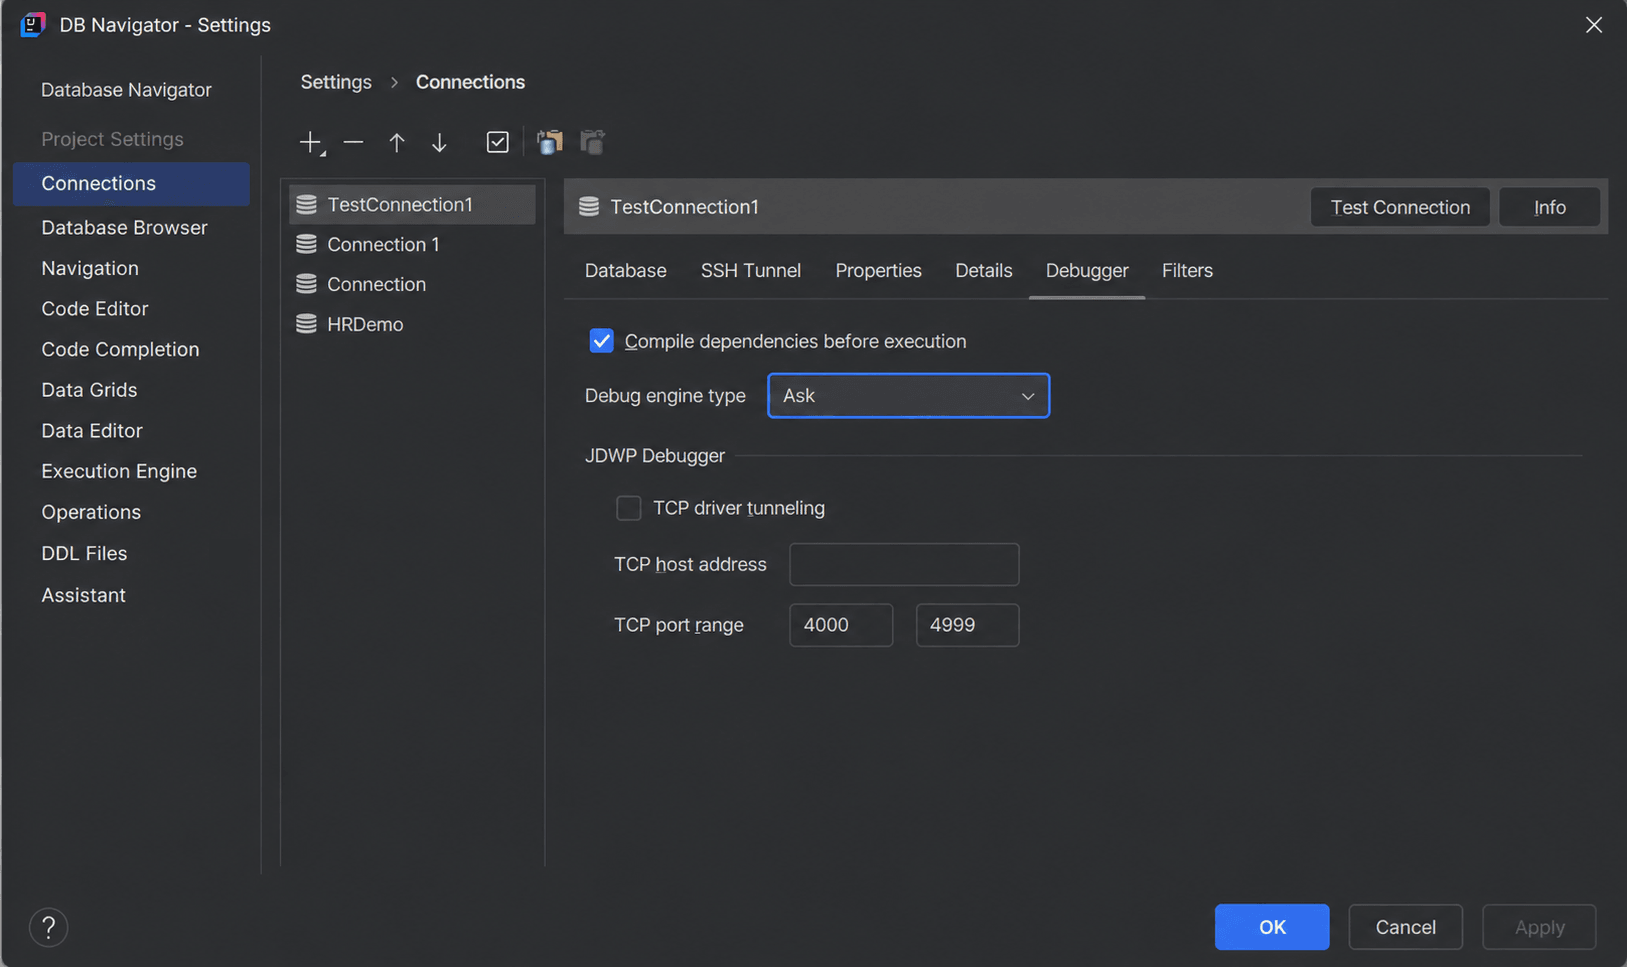Go to the Filters tab
1627x967 pixels.
coord(1187,270)
